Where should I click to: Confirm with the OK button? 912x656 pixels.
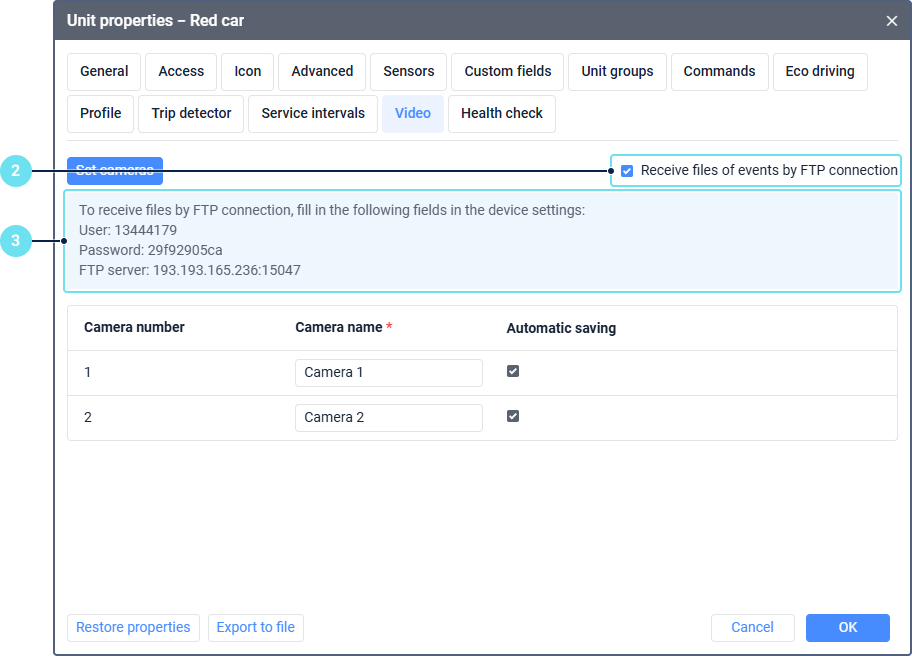847,628
